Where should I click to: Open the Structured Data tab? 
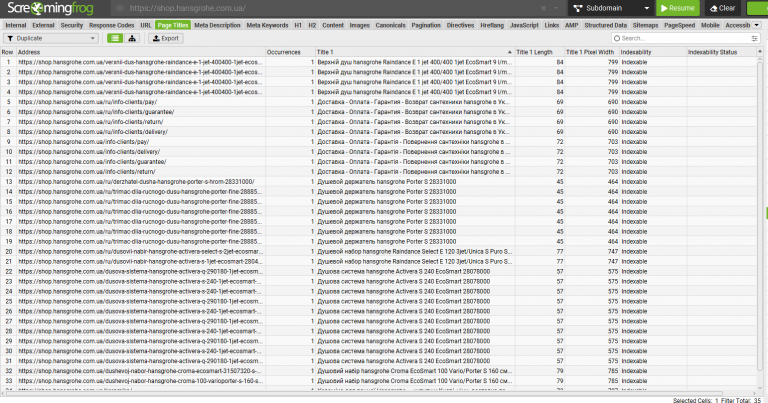pos(605,25)
